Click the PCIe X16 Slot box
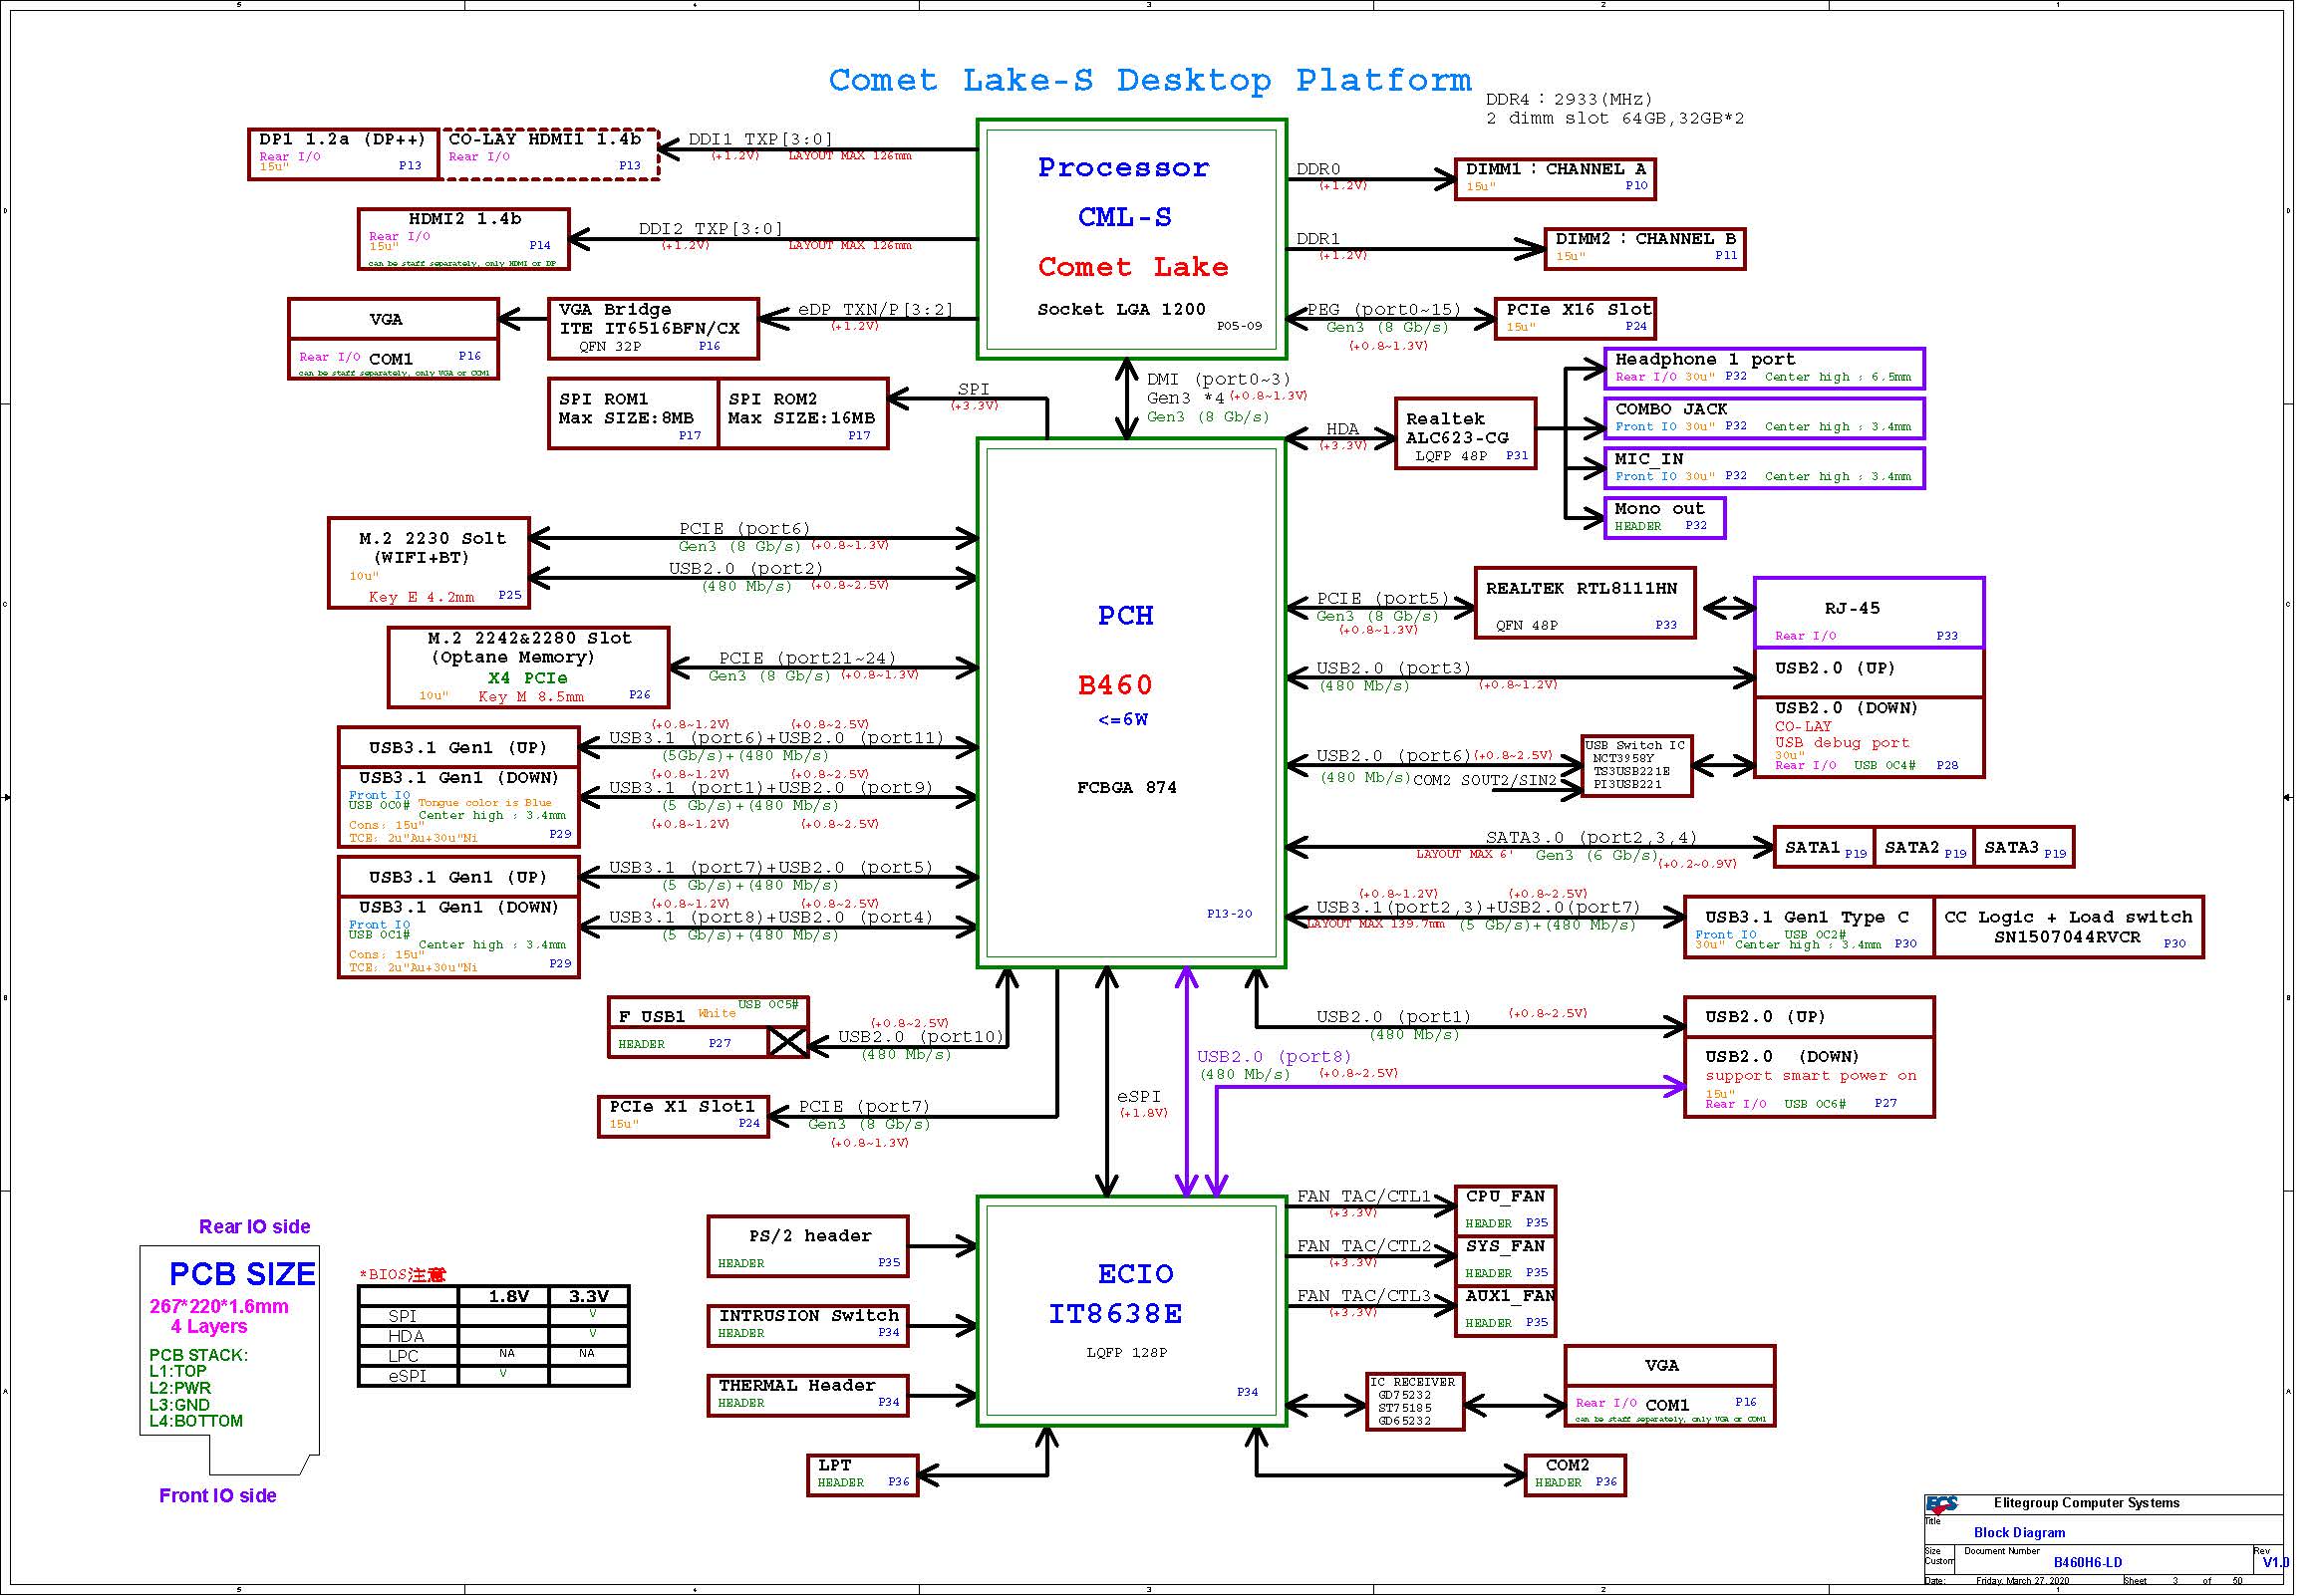2314x1596 pixels. point(1575,319)
